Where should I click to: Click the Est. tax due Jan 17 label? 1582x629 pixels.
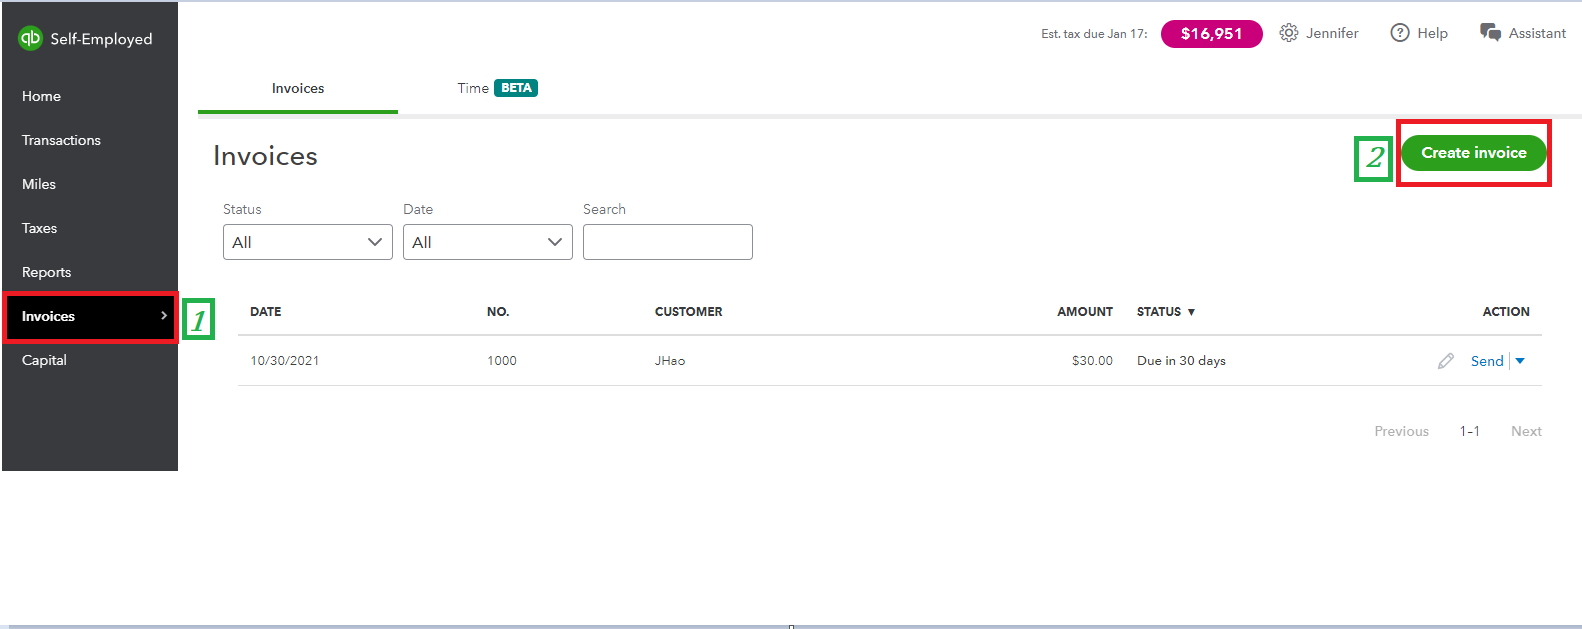click(x=1094, y=34)
